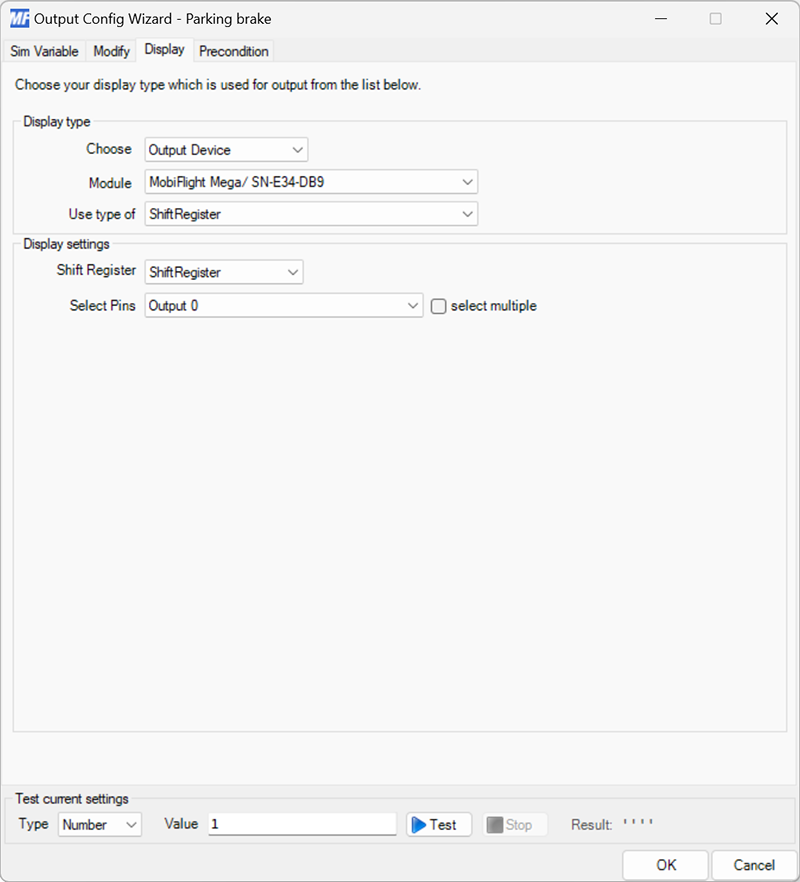Viewport: 800px width, 882px height.
Task: Click the MobiFlight logo in the title bar
Action: [x=18, y=18]
